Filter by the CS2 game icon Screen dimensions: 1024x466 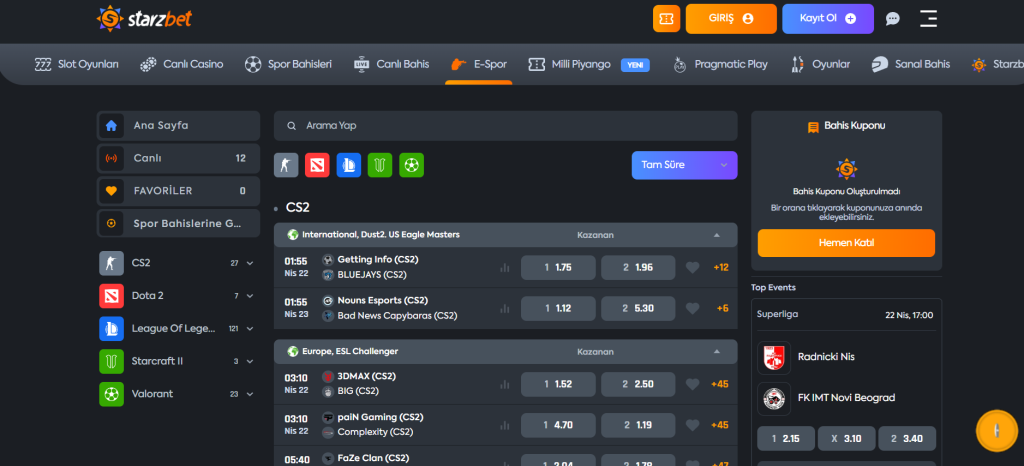pyautogui.click(x=285, y=164)
